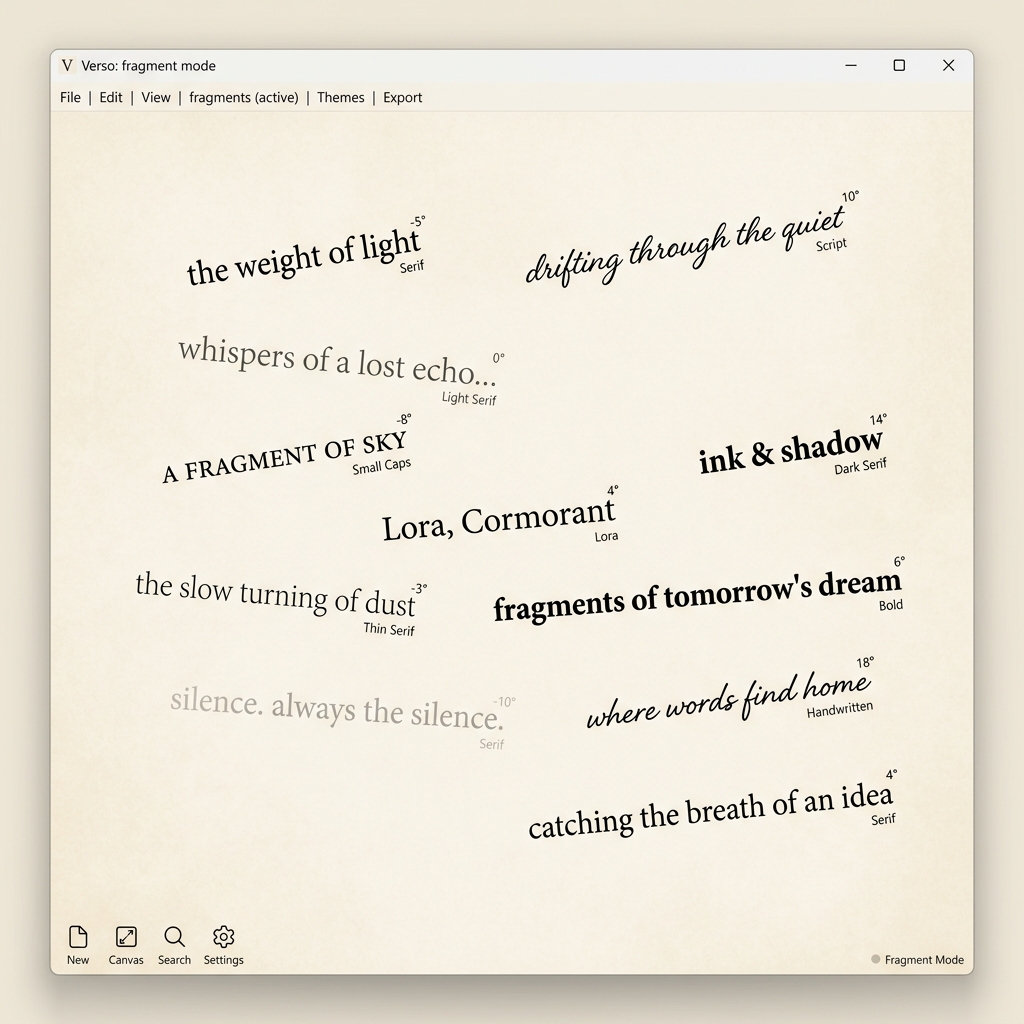The height and width of the screenshot is (1024, 1024).
Task: Select the fragments (active) menu
Action: pyautogui.click(x=244, y=97)
